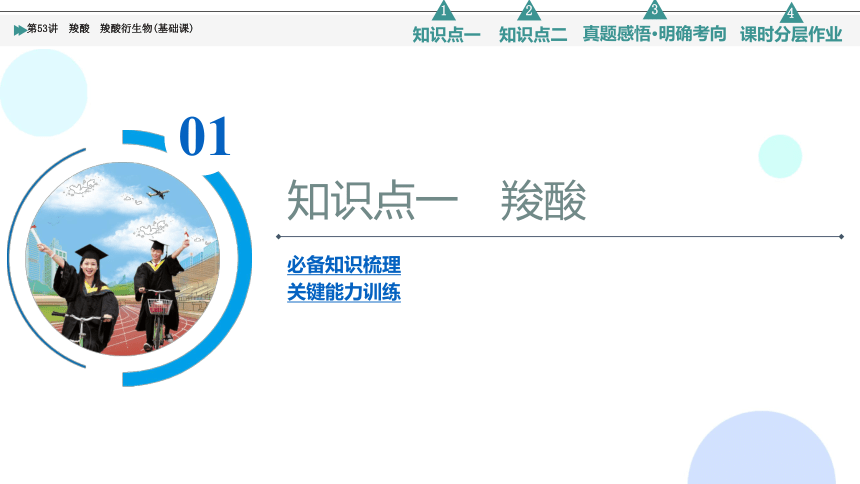Screen dimensions: 860x484
Task: Open the 知识点一 navigation tab
Action: 446,35
